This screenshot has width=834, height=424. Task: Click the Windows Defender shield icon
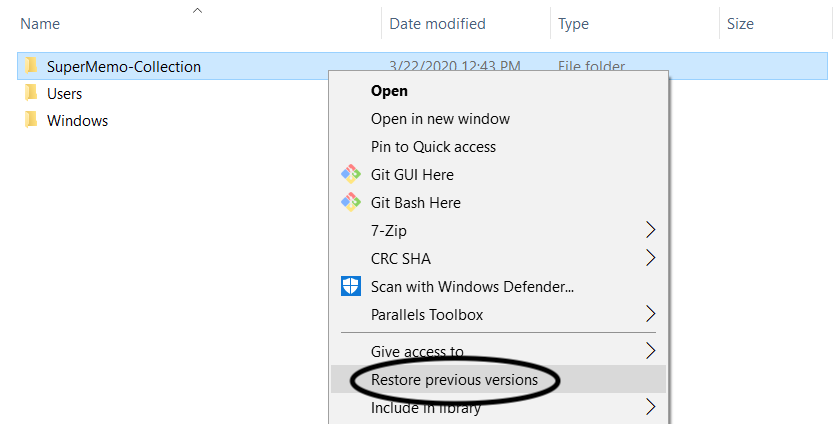(x=351, y=286)
